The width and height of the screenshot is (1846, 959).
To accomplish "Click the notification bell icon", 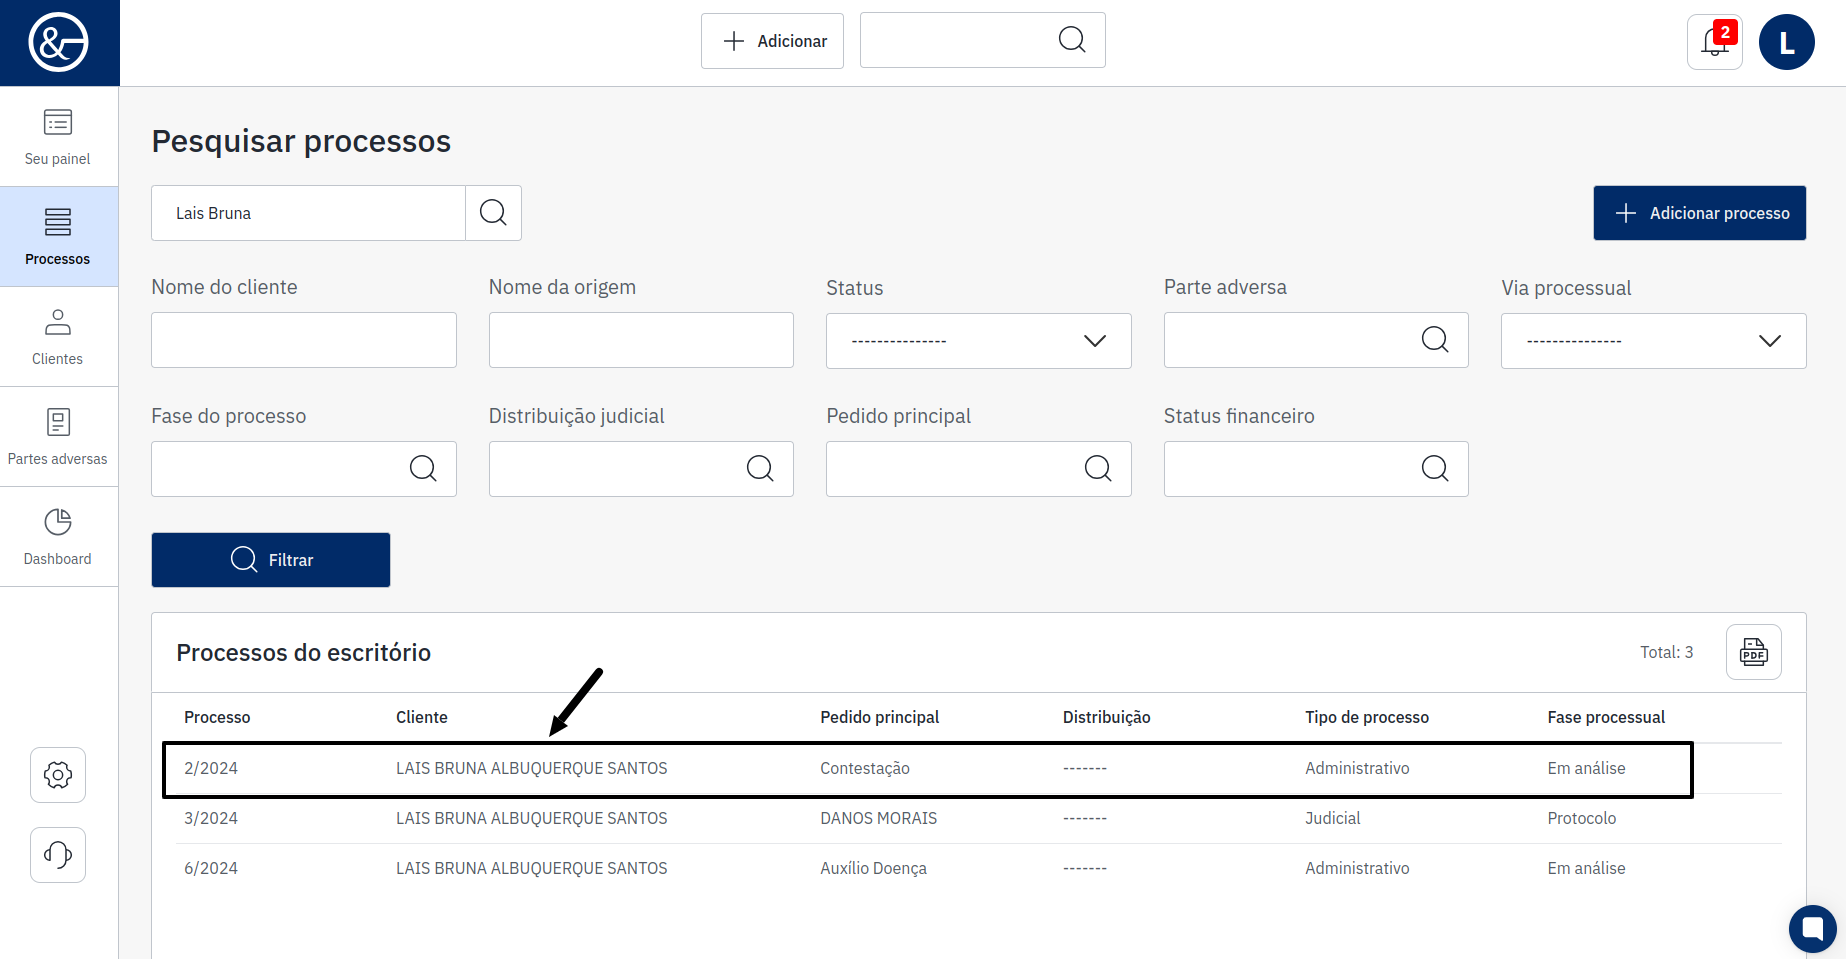I will click(1714, 42).
